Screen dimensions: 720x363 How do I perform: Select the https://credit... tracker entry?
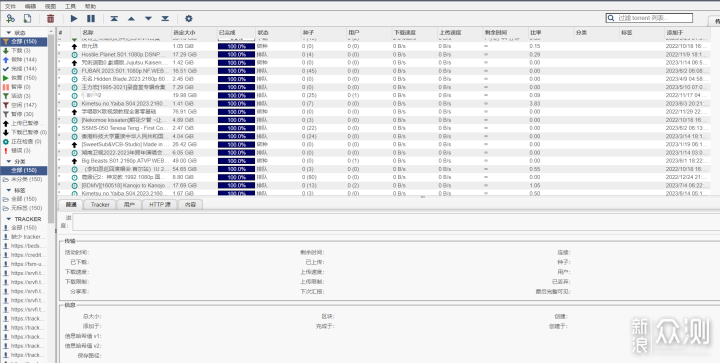pyautogui.click(x=24, y=255)
